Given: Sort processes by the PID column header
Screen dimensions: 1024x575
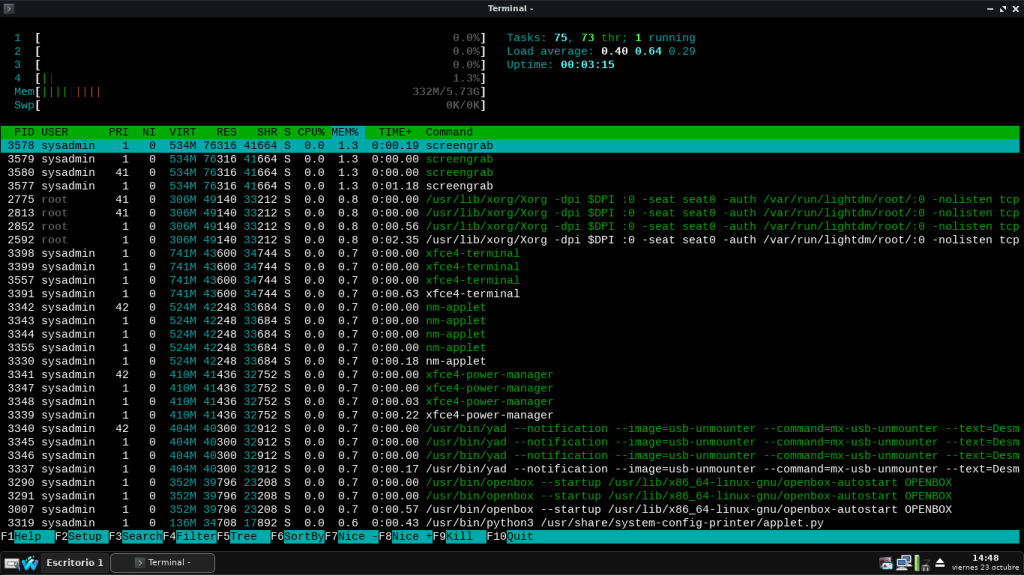Looking at the screenshot, I should pyautogui.click(x=24, y=132).
